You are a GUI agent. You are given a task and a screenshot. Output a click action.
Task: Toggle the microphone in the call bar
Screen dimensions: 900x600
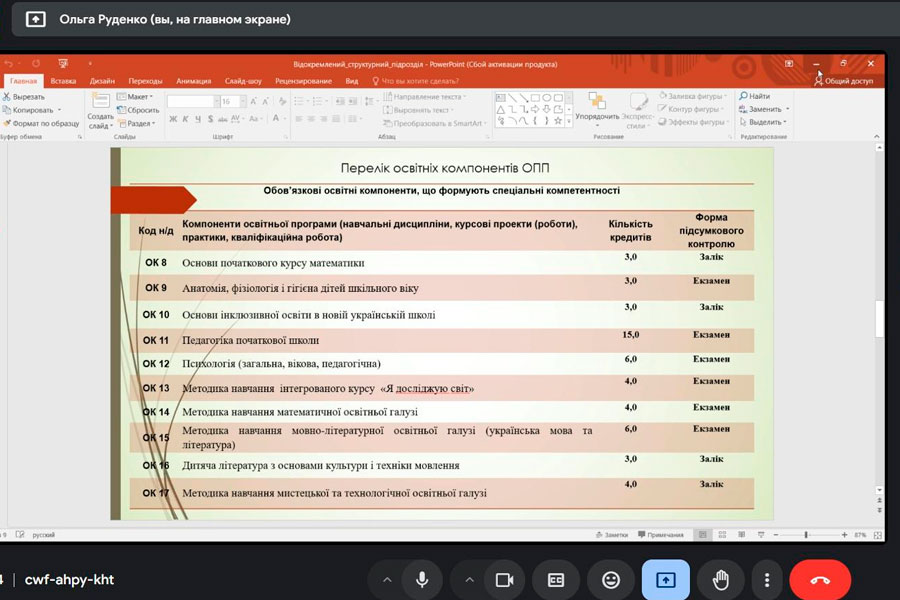point(422,580)
